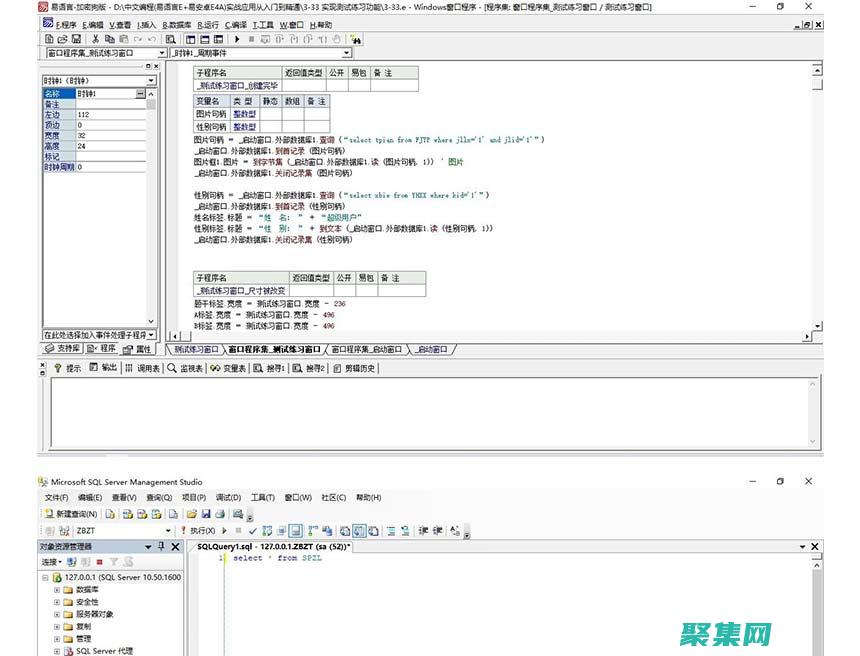Image resolution: width=860 pixels, height=656 pixels.
Task: Click the parse checkmark icon in SSMS toolbar
Action: point(253,530)
